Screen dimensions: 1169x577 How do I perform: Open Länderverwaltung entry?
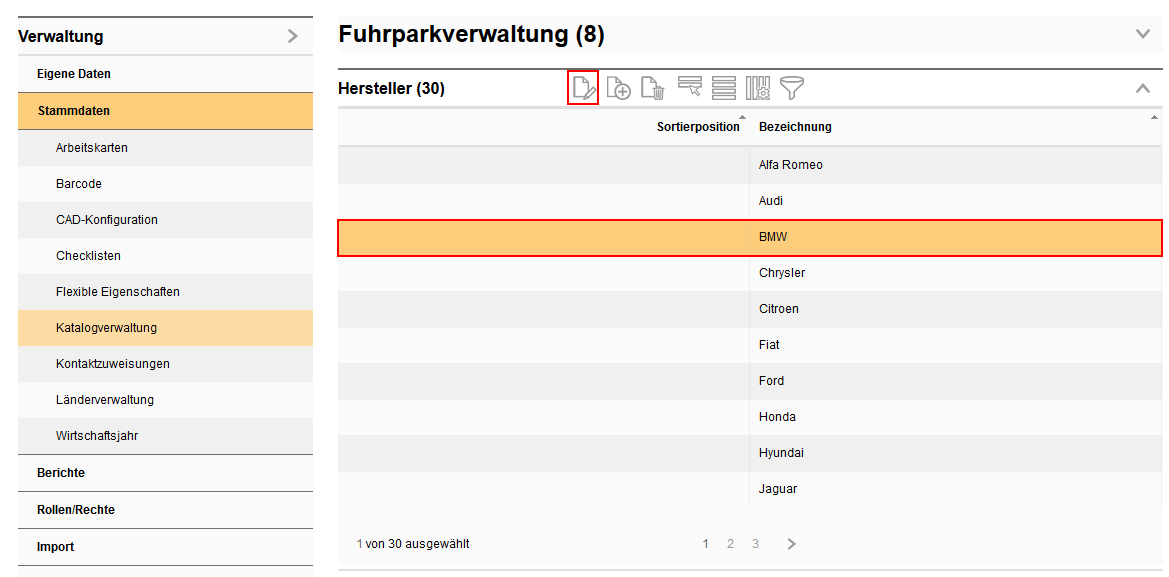click(x=105, y=400)
